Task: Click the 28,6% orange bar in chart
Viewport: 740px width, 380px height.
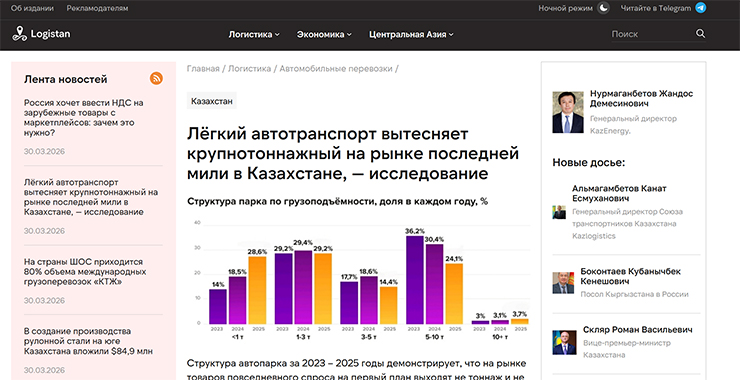Action: [257, 290]
